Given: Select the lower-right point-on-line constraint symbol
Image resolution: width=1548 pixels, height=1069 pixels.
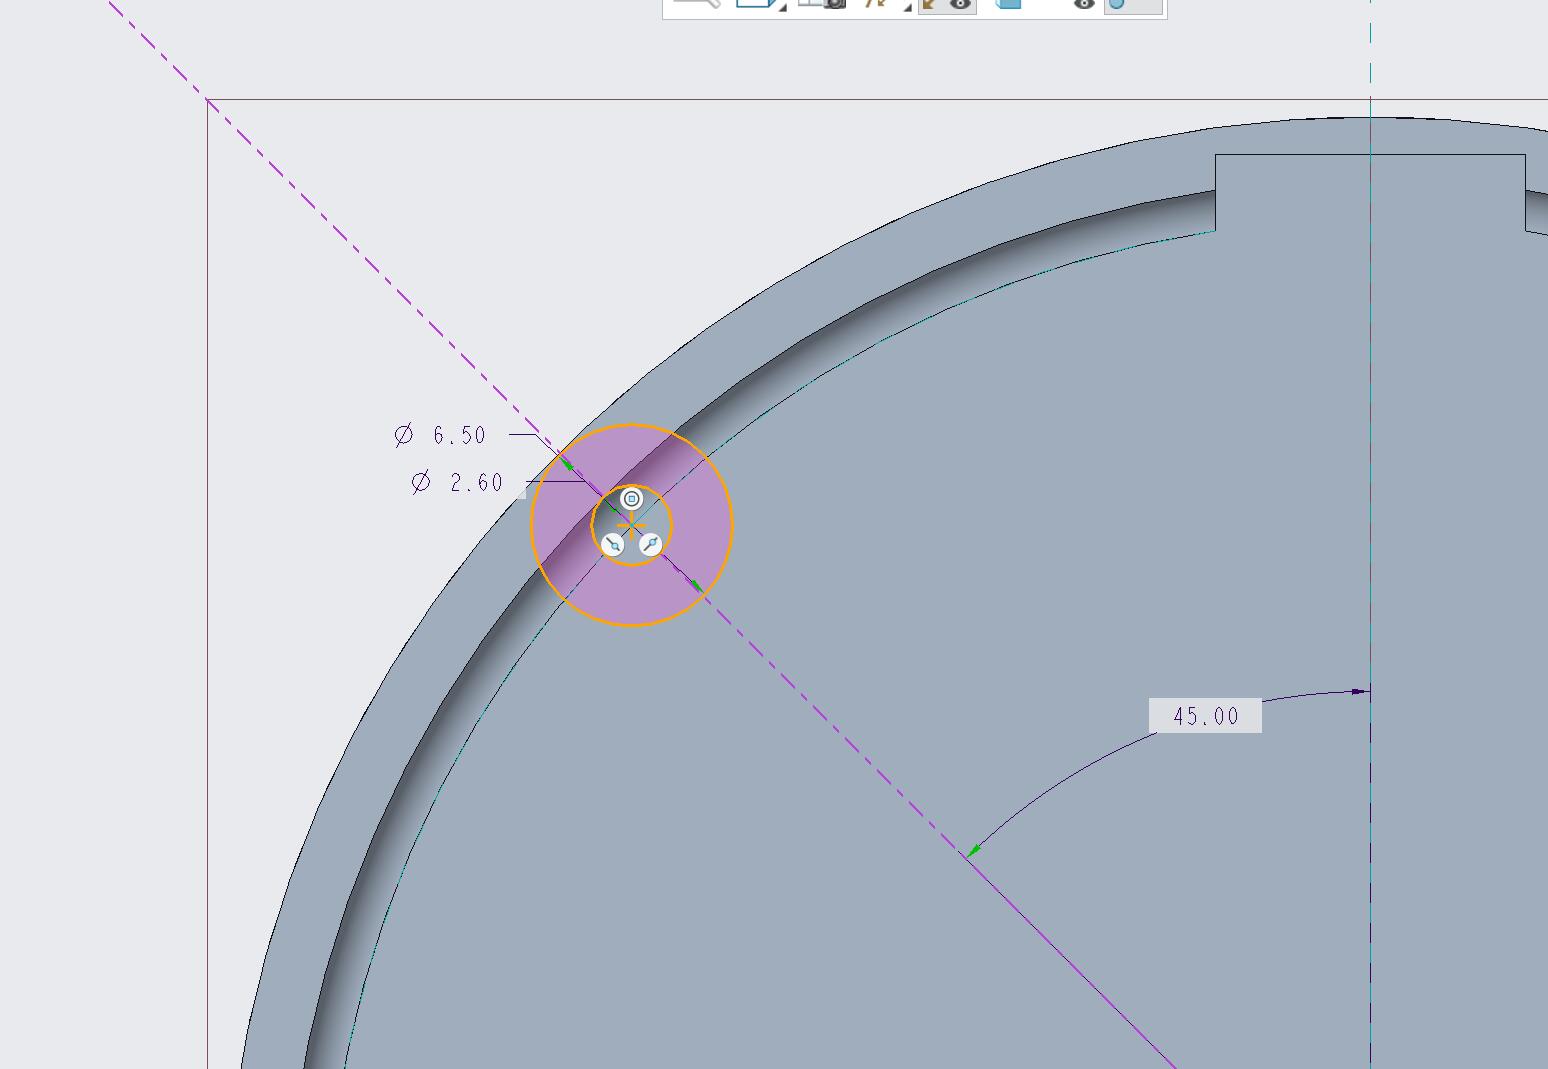Looking at the screenshot, I should pyautogui.click(x=650, y=544).
